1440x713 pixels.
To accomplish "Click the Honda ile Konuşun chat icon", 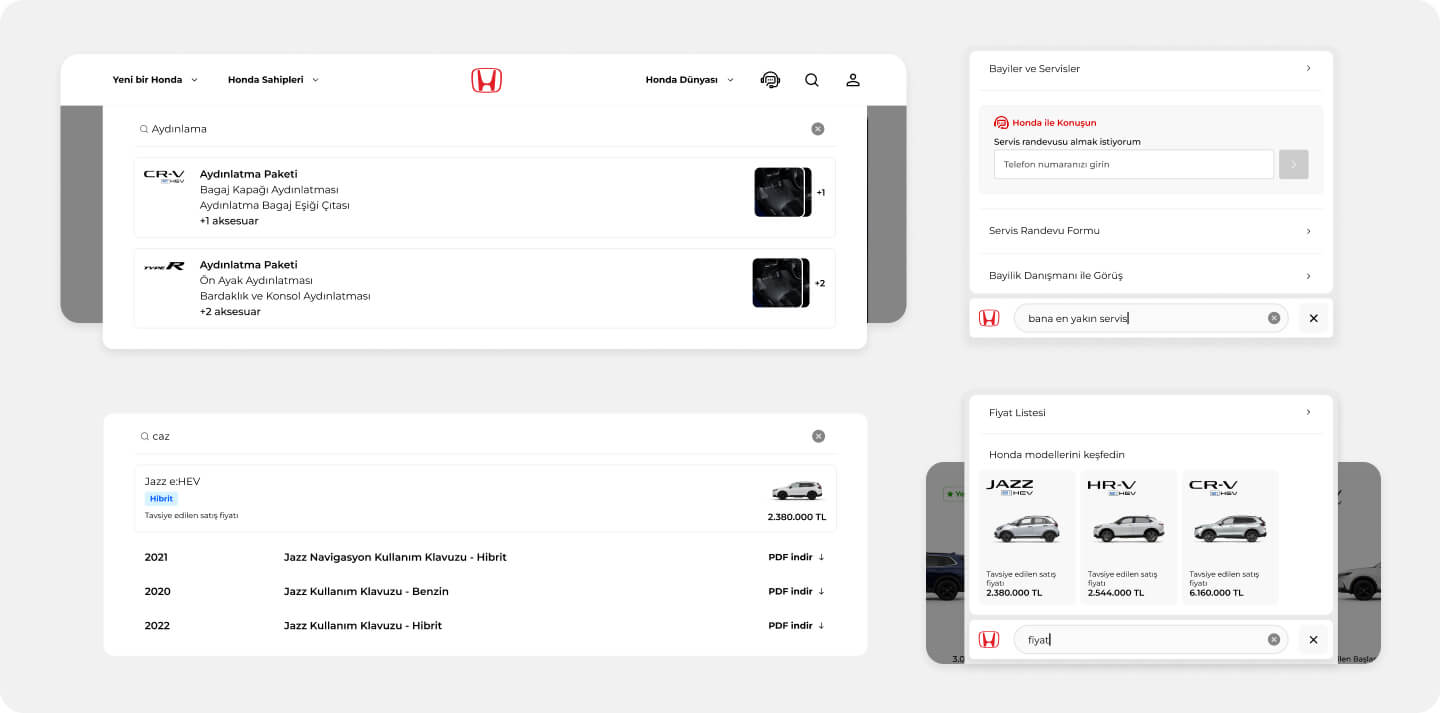I will pyautogui.click(x=1000, y=122).
